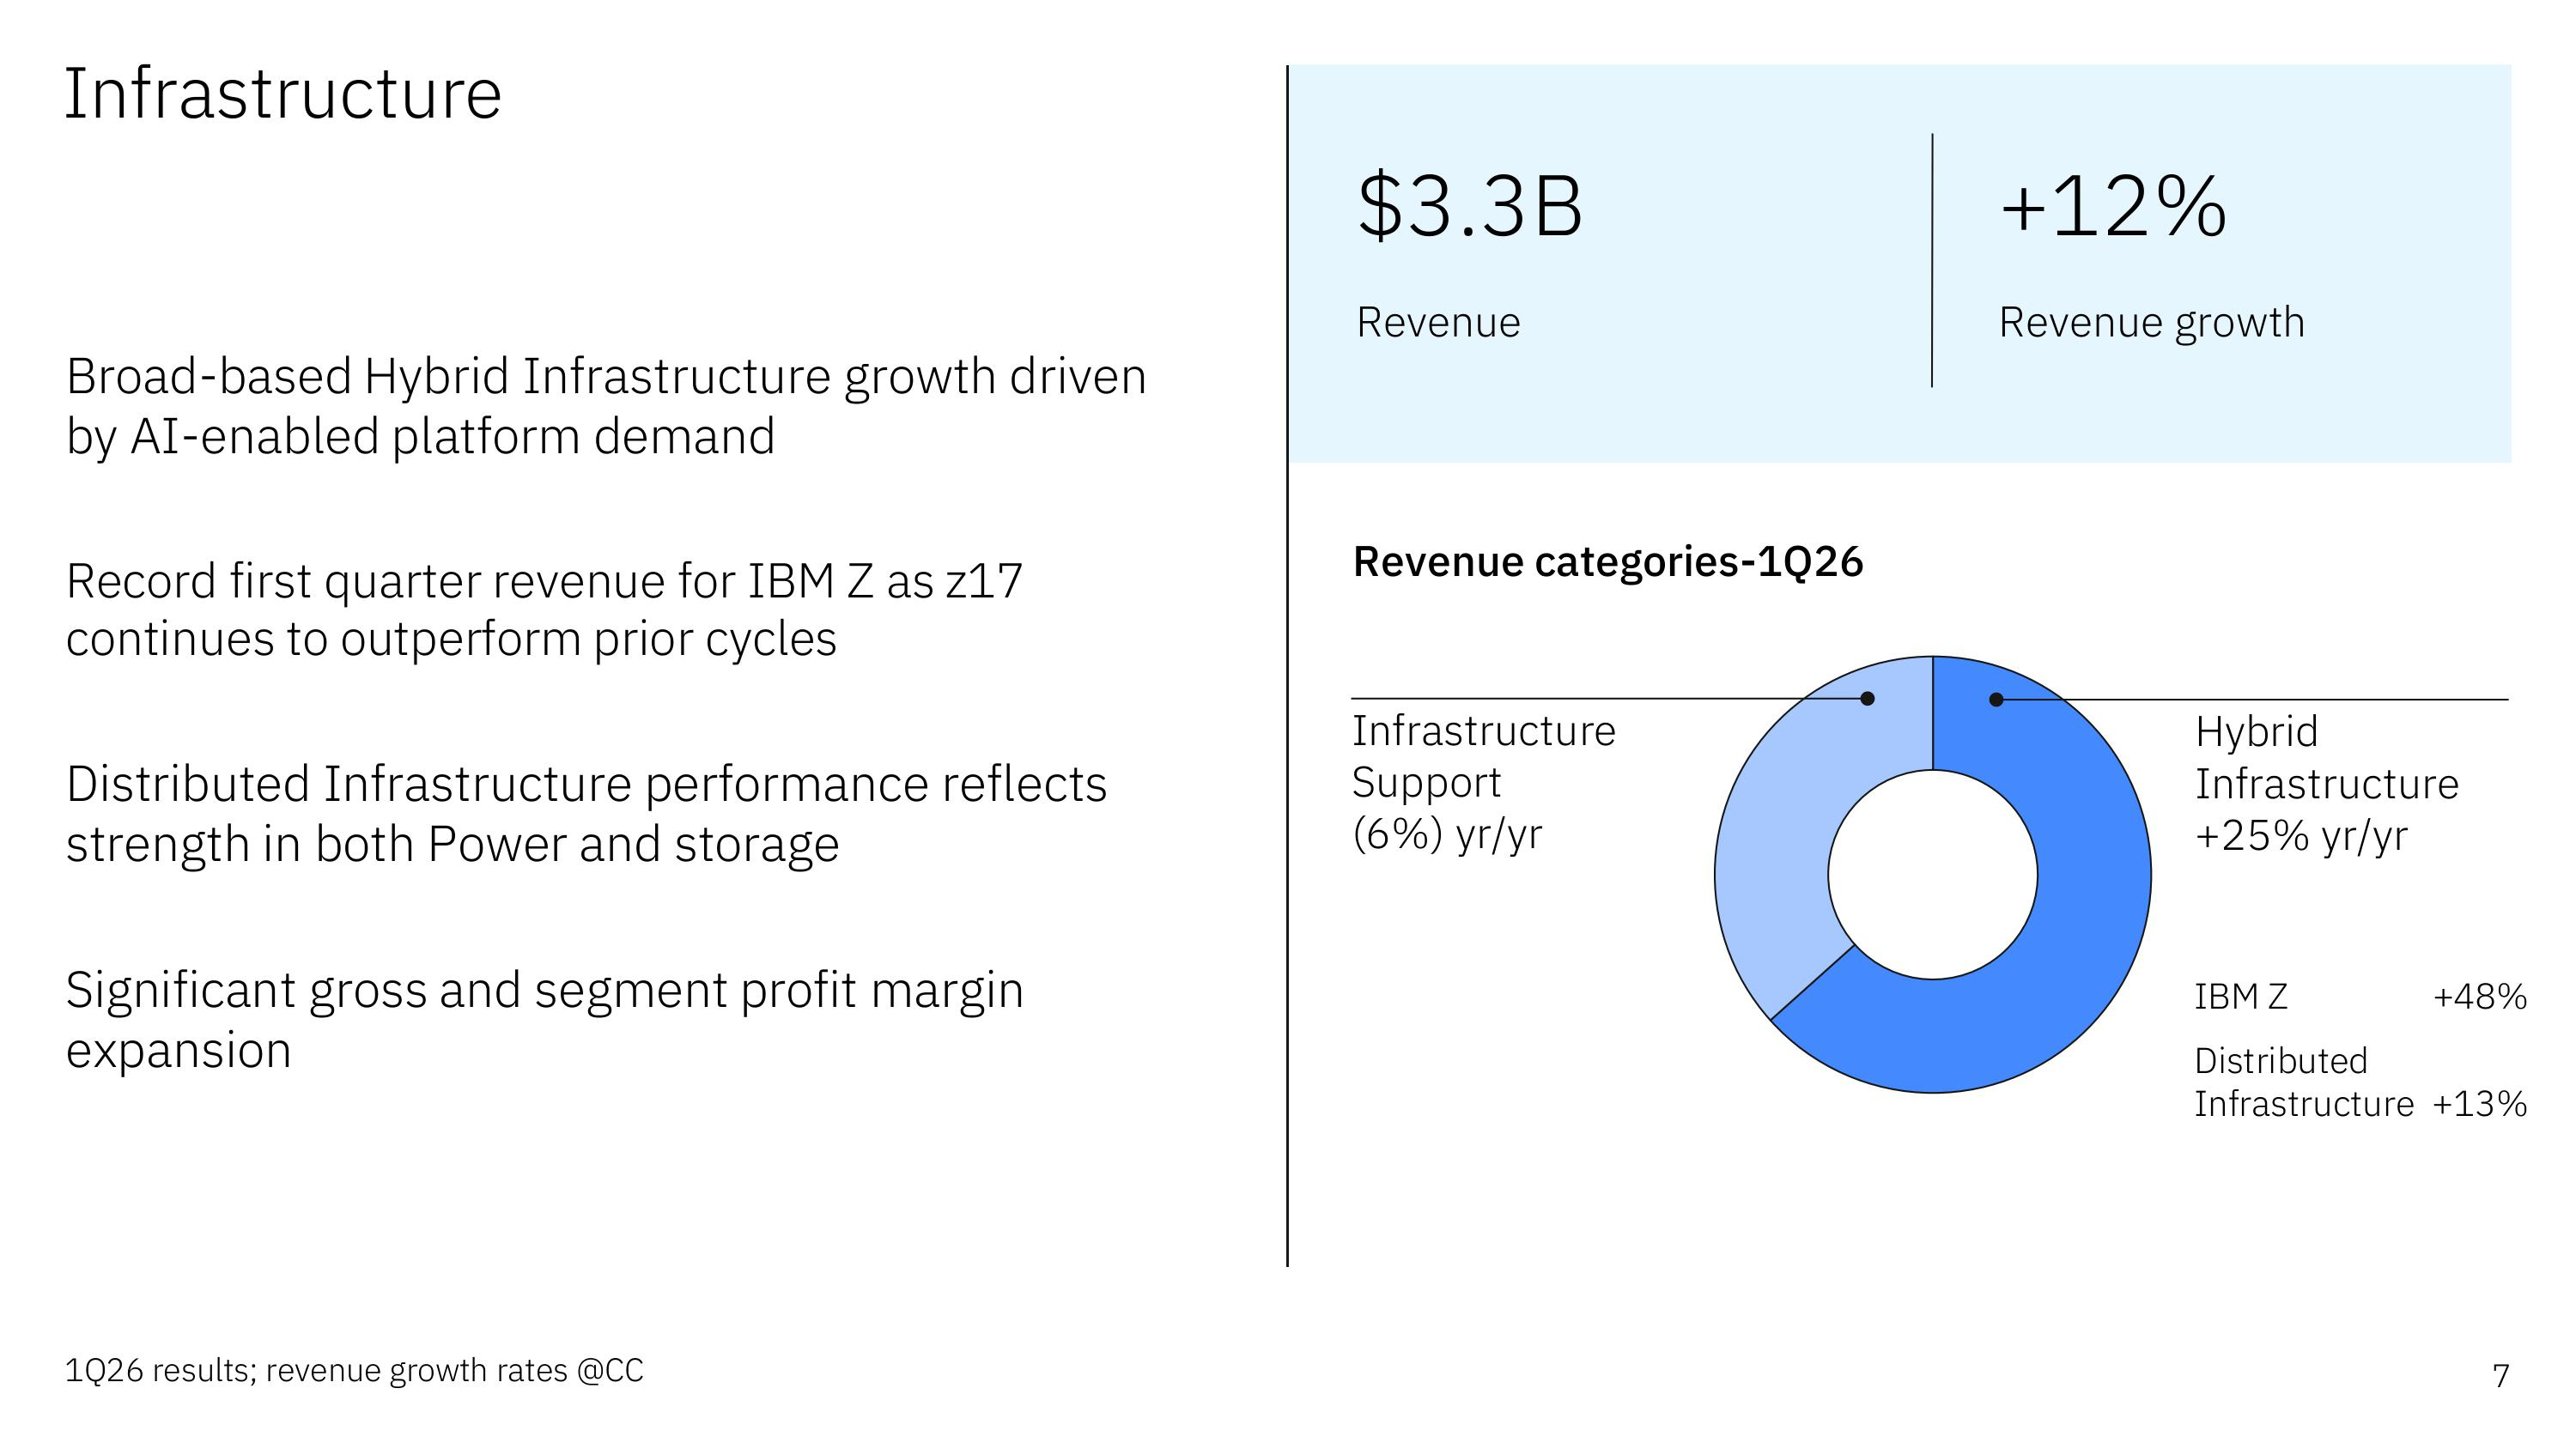Click the Infrastructure slide title
Viewport: 2576px width, 1449px height.
(283, 94)
